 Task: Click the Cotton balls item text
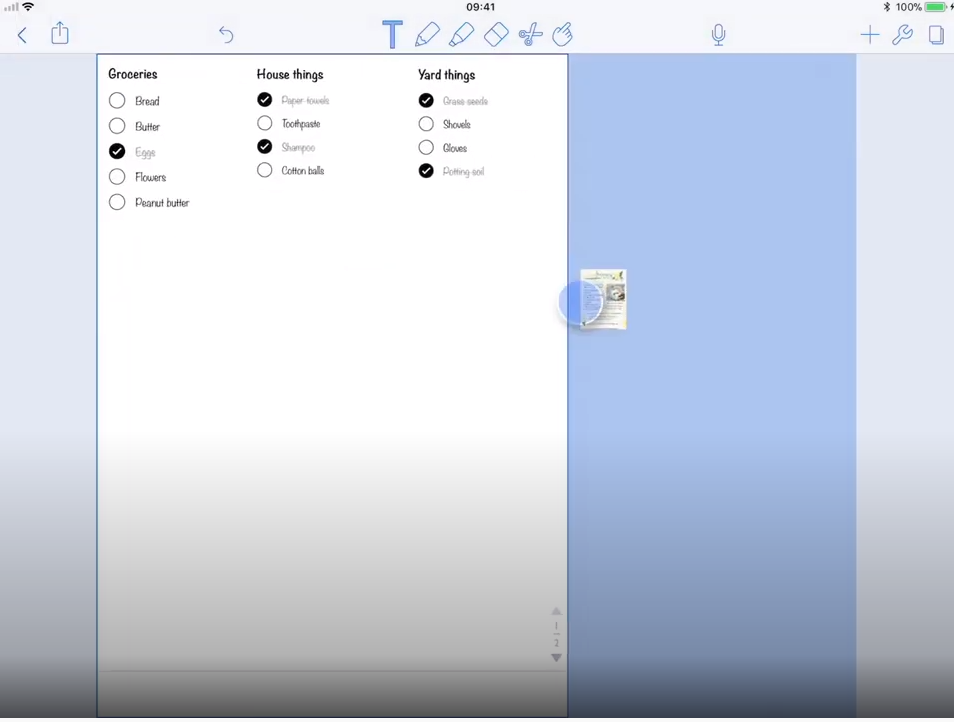(x=302, y=170)
